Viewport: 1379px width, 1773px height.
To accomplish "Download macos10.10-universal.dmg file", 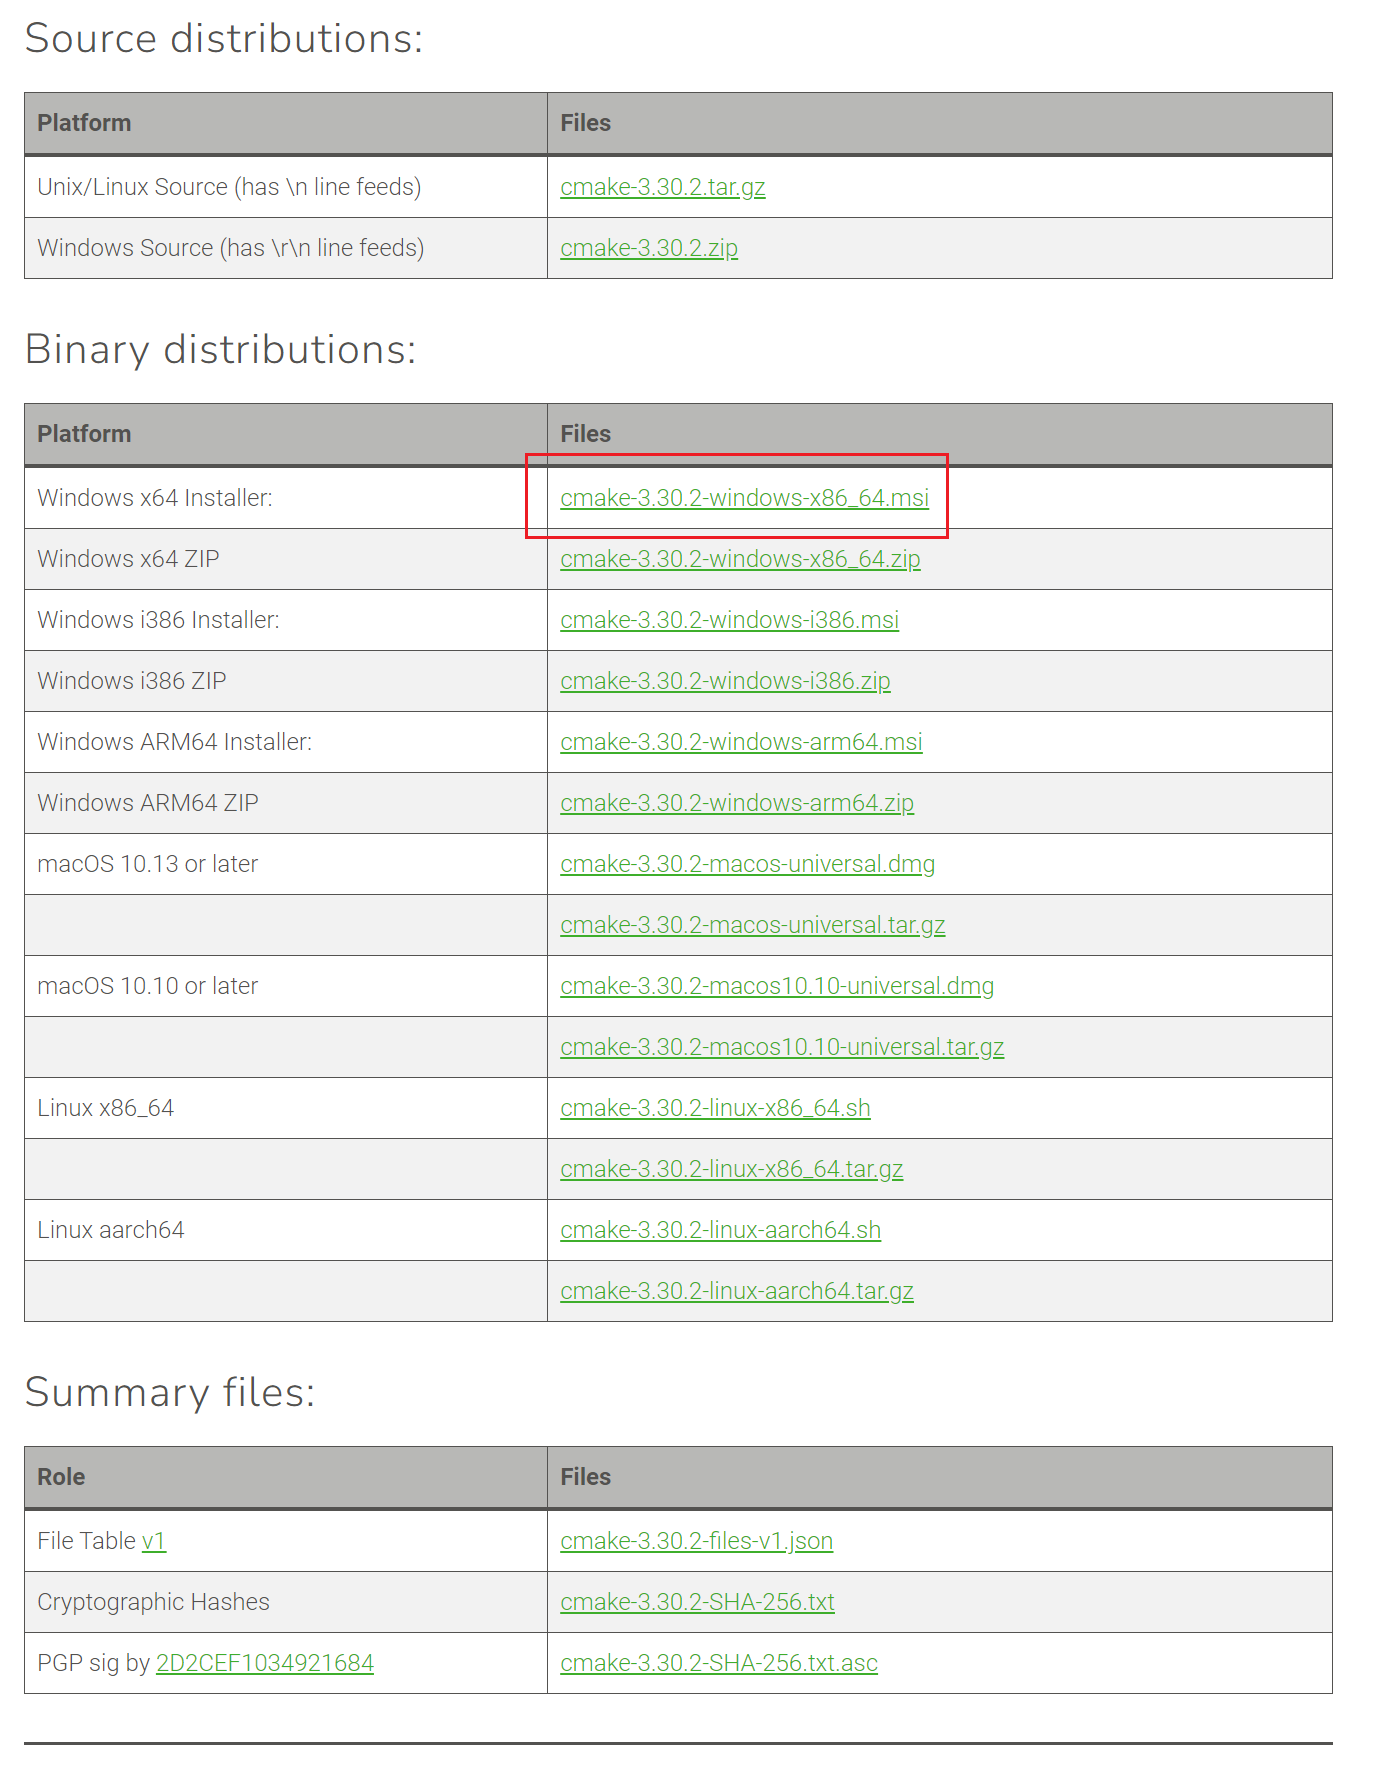I will click(x=777, y=986).
